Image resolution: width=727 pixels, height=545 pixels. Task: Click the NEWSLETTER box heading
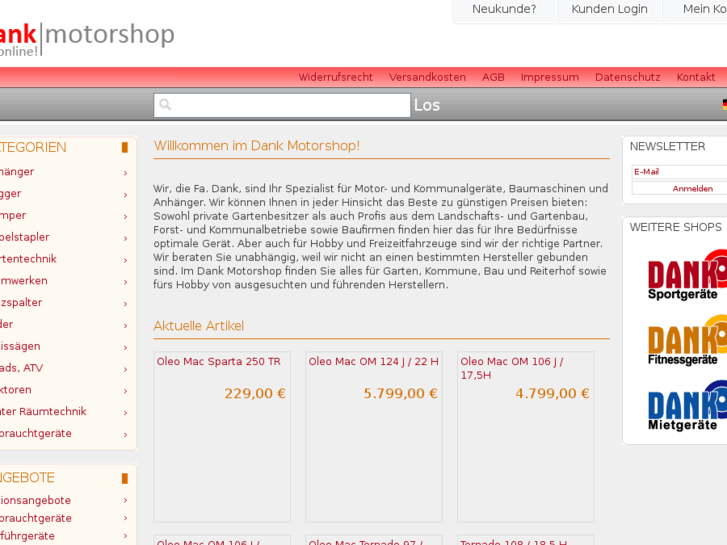point(667,147)
